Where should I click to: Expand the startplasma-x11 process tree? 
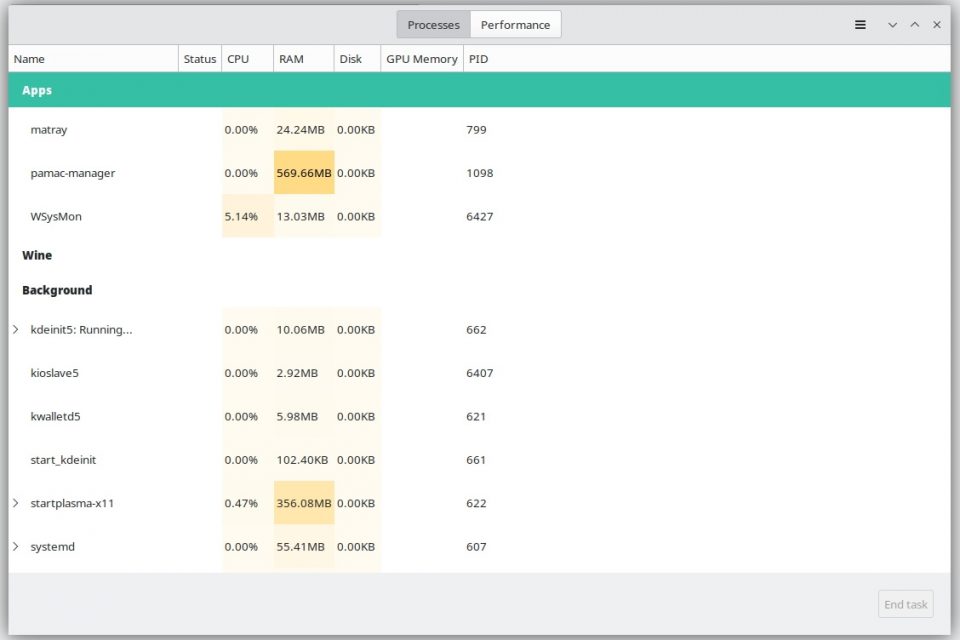point(16,503)
